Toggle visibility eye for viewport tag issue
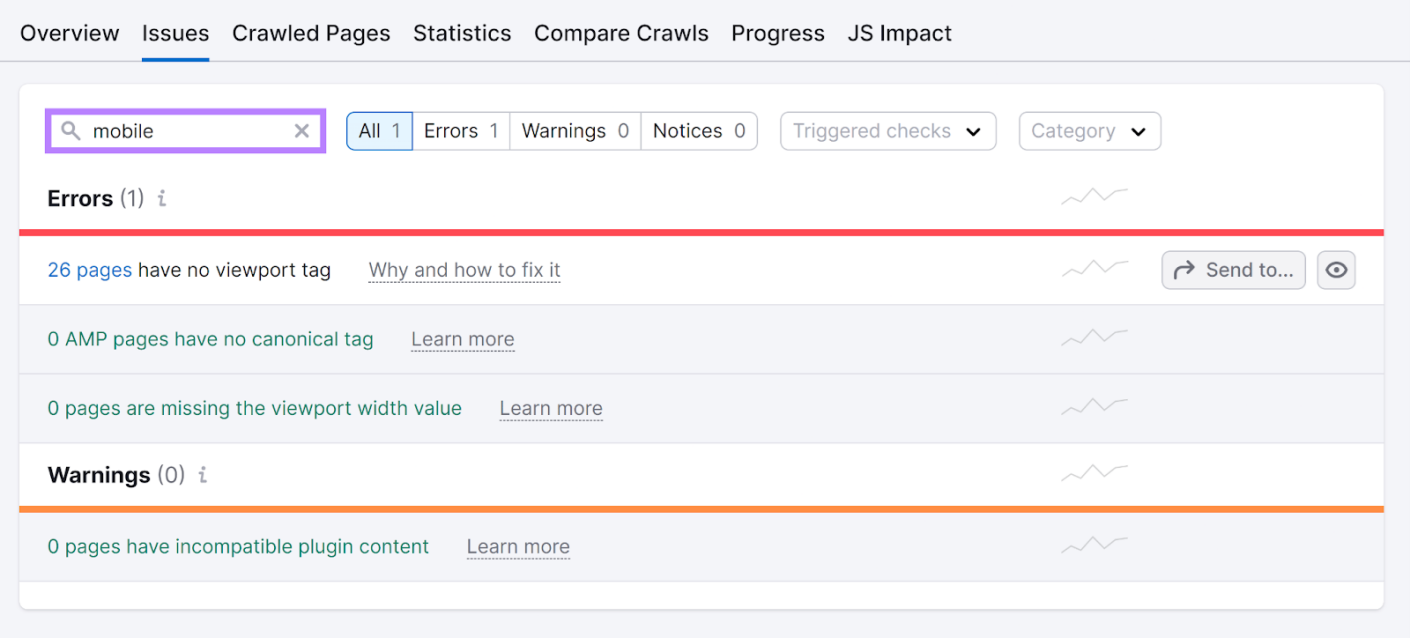The width and height of the screenshot is (1410, 638). tap(1336, 270)
